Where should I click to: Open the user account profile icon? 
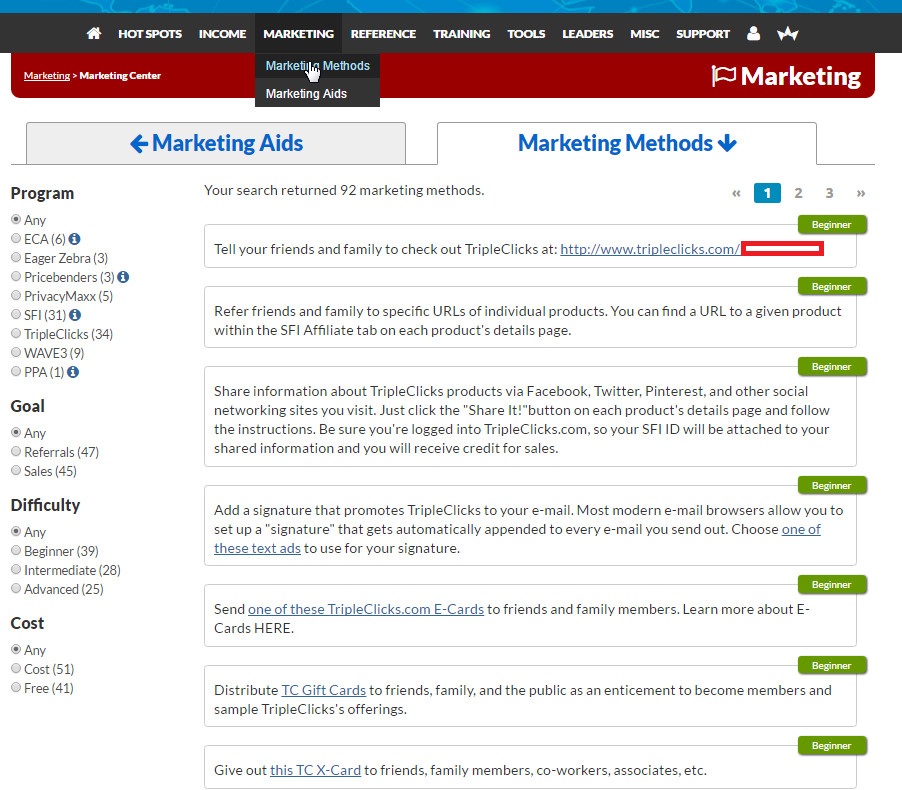(x=753, y=33)
